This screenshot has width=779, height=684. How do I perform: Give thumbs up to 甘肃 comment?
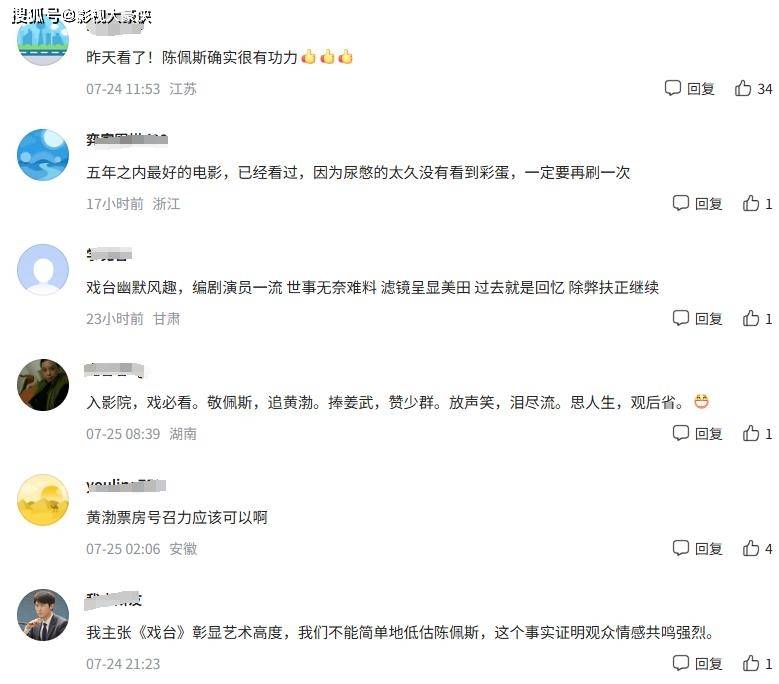click(751, 318)
